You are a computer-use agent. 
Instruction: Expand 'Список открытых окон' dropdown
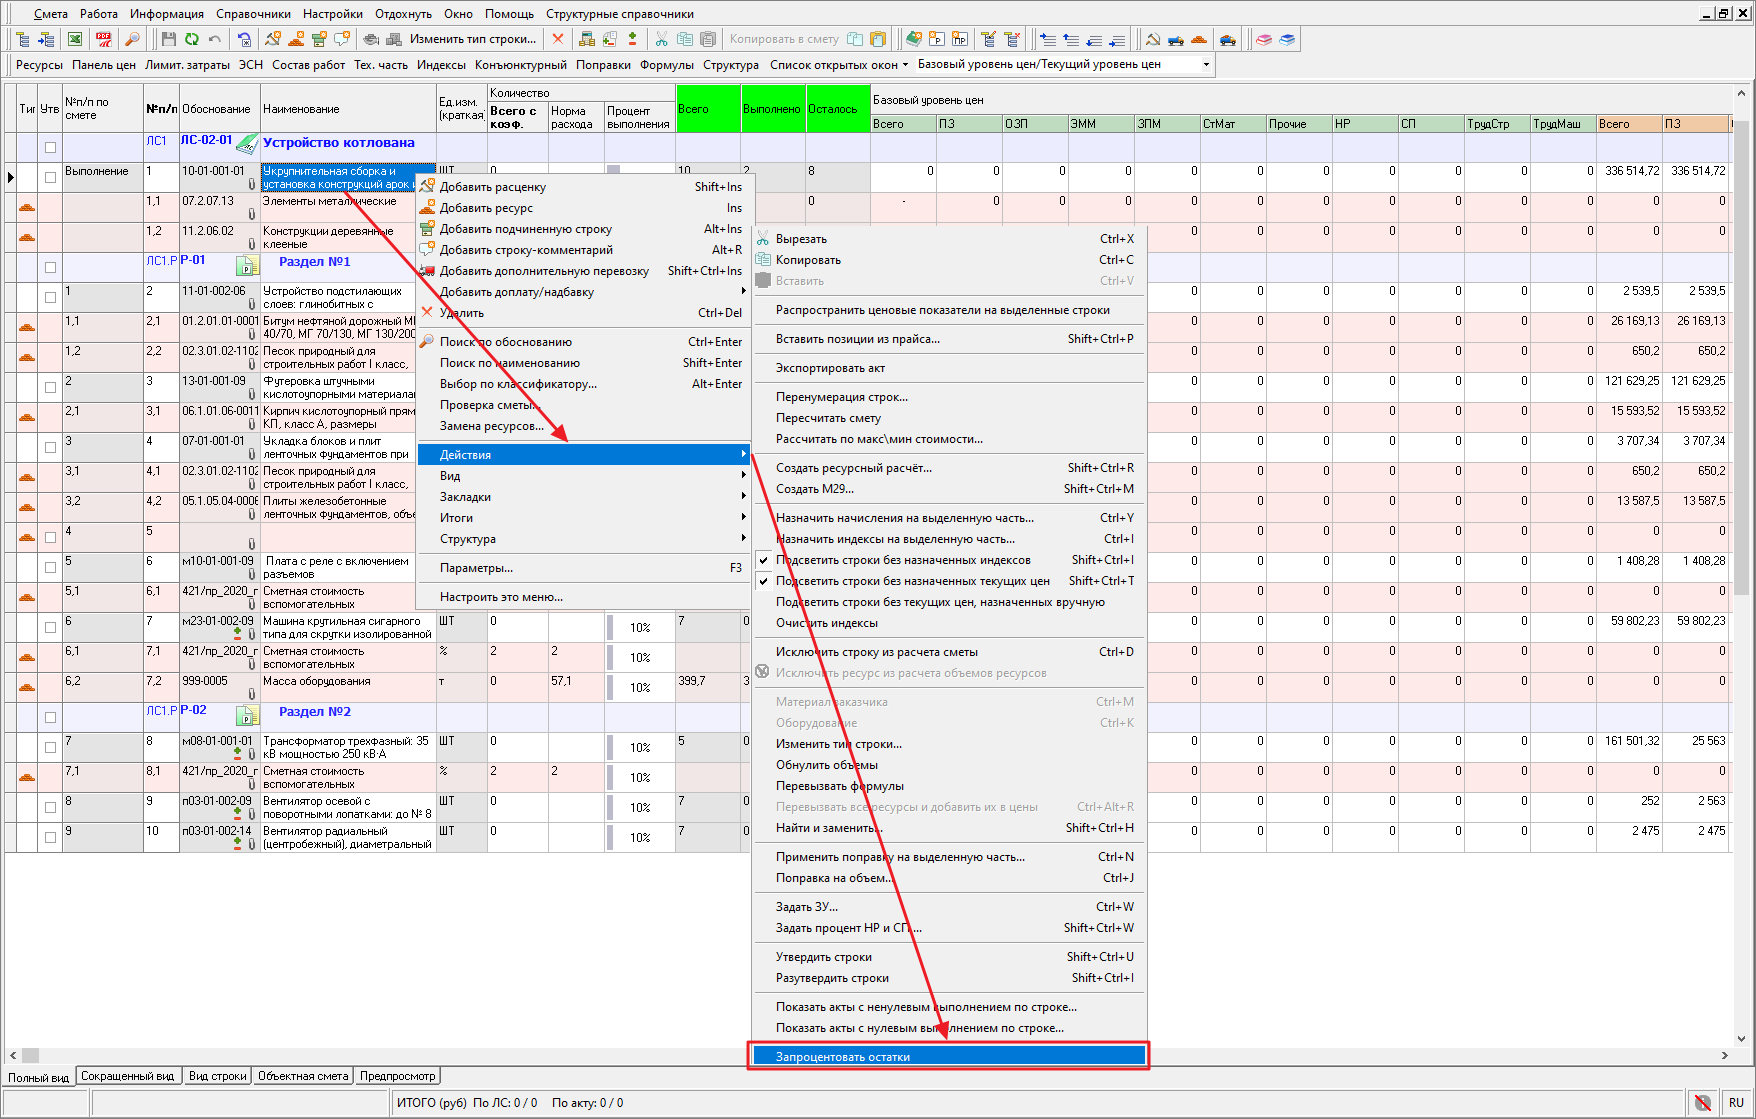coord(839,65)
